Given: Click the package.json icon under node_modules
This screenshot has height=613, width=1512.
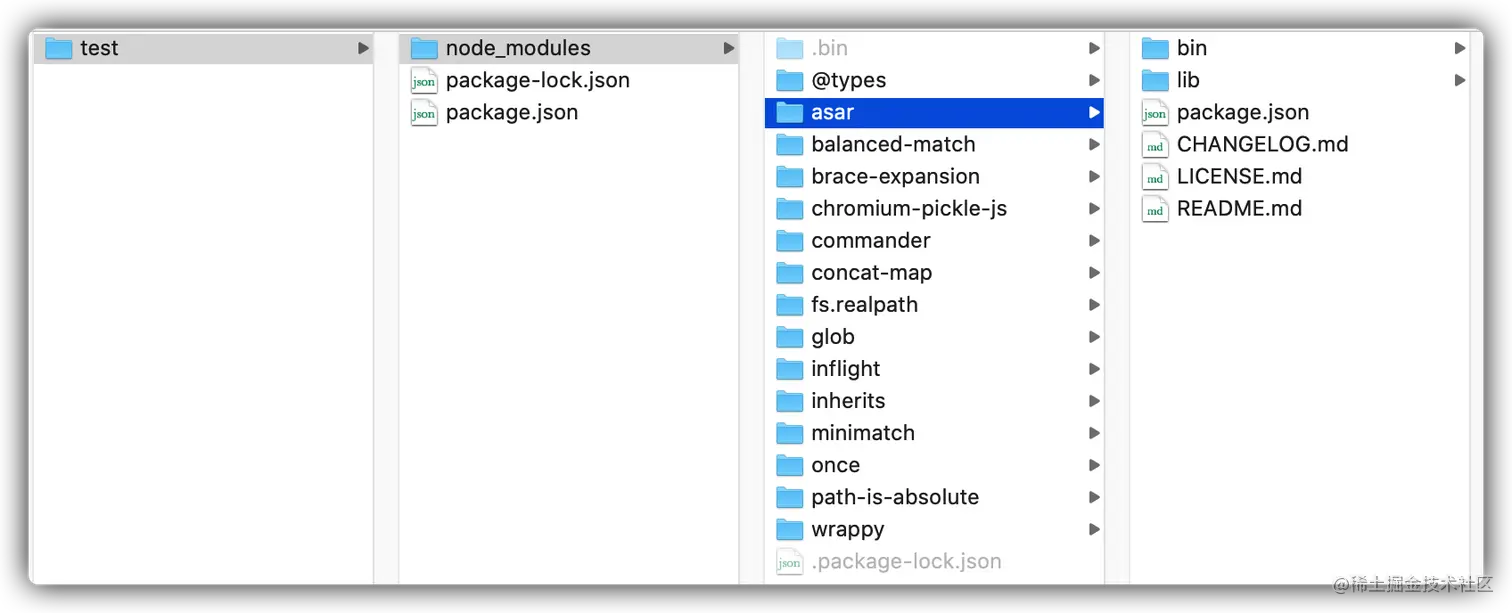Looking at the screenshot, I should pyautogui.click(x=424, y=113).
